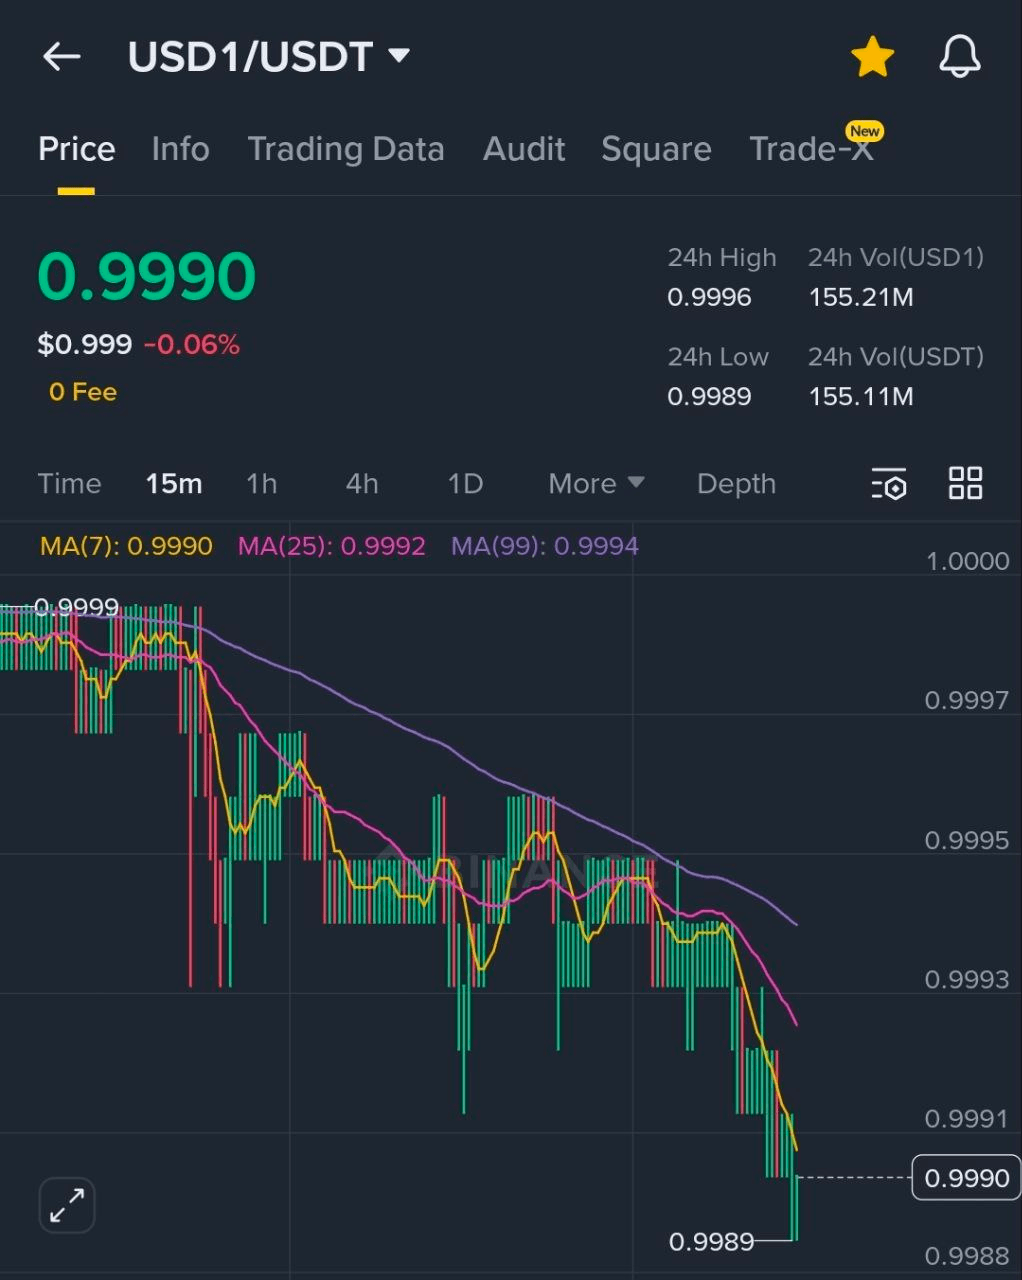Screen dimensions: 1022x1280
Task: Open the Time interval options
Action: pyautogui.click(x=69, y=483)
